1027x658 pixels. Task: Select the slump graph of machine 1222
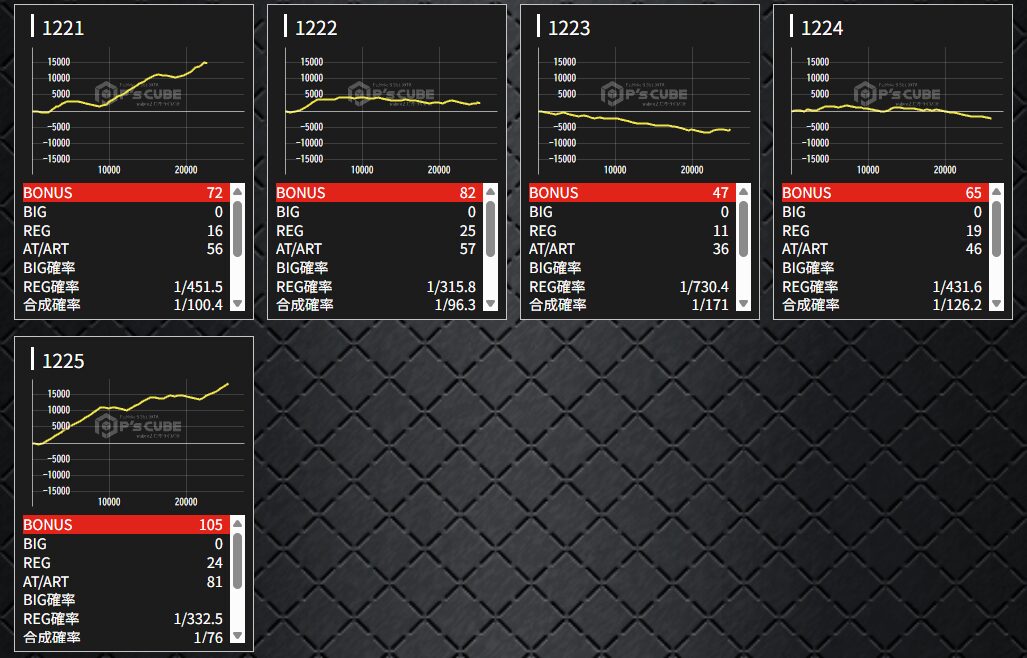click(x=390, y=111)
